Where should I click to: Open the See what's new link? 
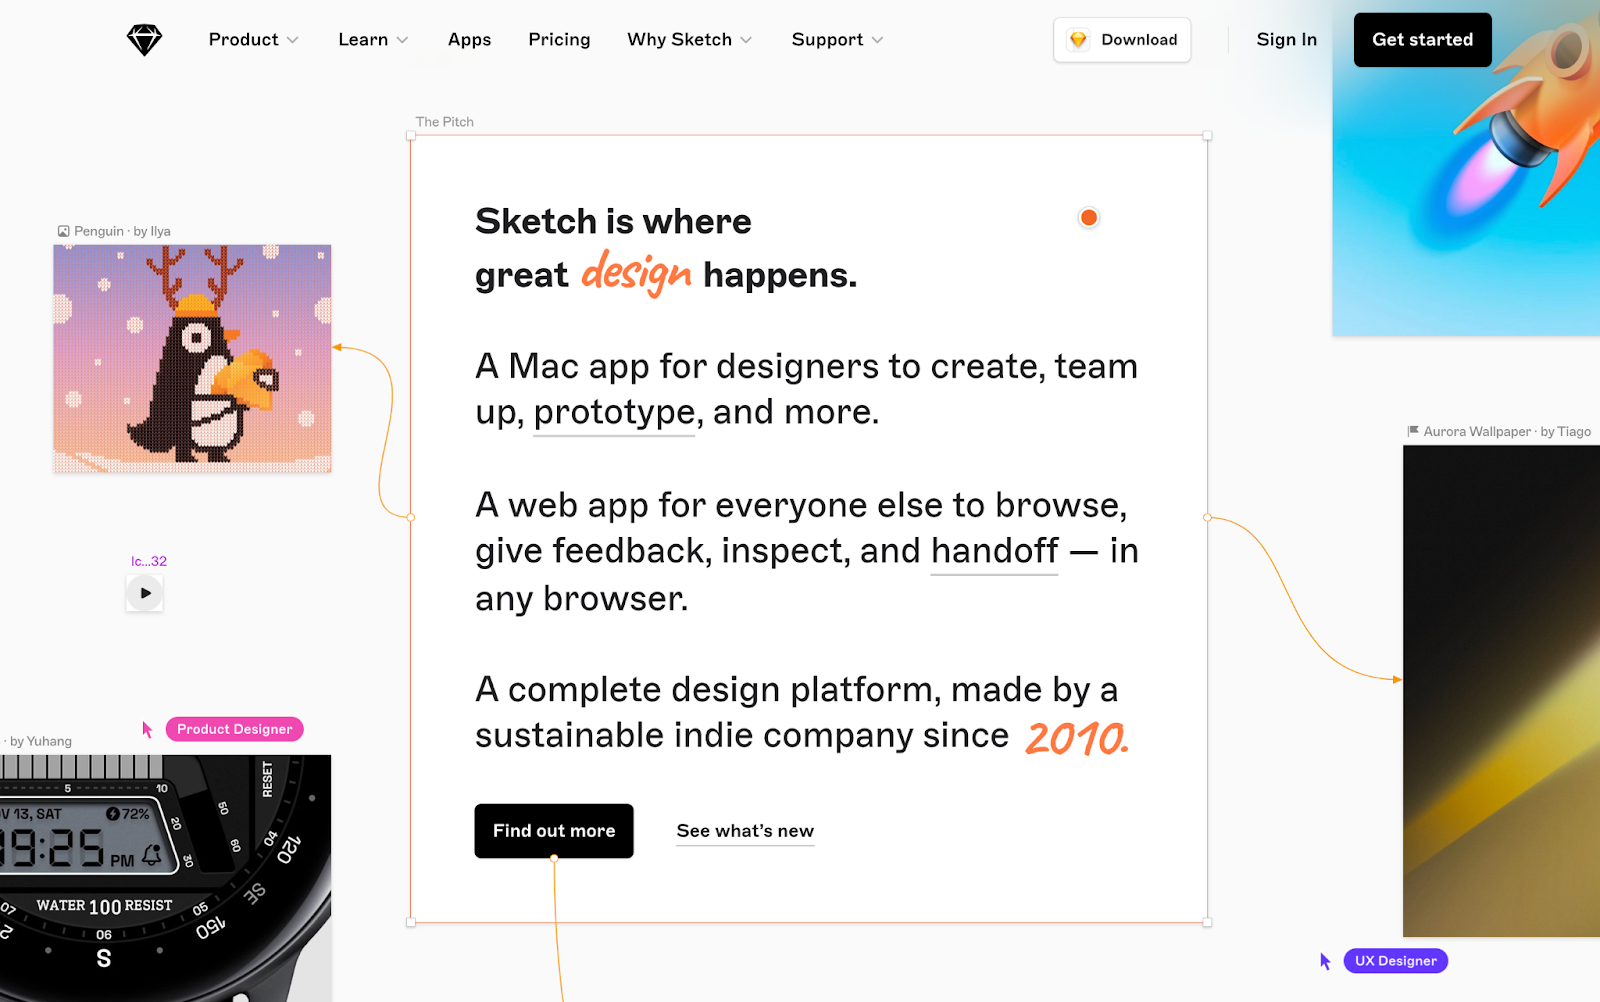point(745,831)
